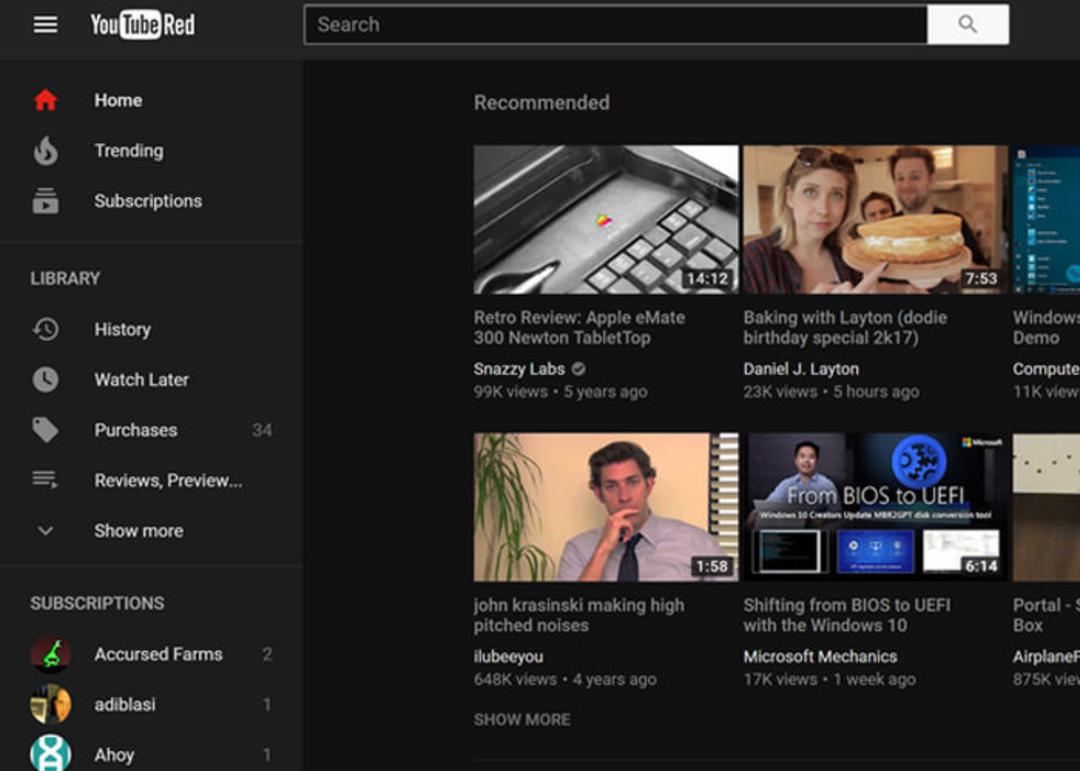This screenshot has height=771, width=1080.
Task: Click title Shifting from BIOS to UEFI
Action: click(847, 615)
